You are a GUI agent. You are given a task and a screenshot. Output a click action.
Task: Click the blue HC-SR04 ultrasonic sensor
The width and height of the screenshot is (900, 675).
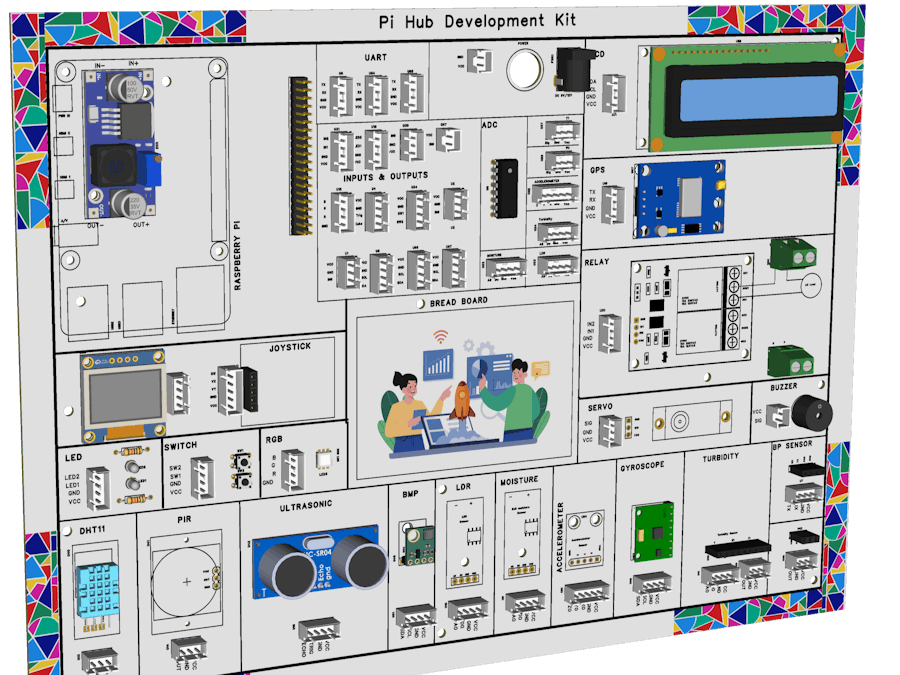(319, 562)
